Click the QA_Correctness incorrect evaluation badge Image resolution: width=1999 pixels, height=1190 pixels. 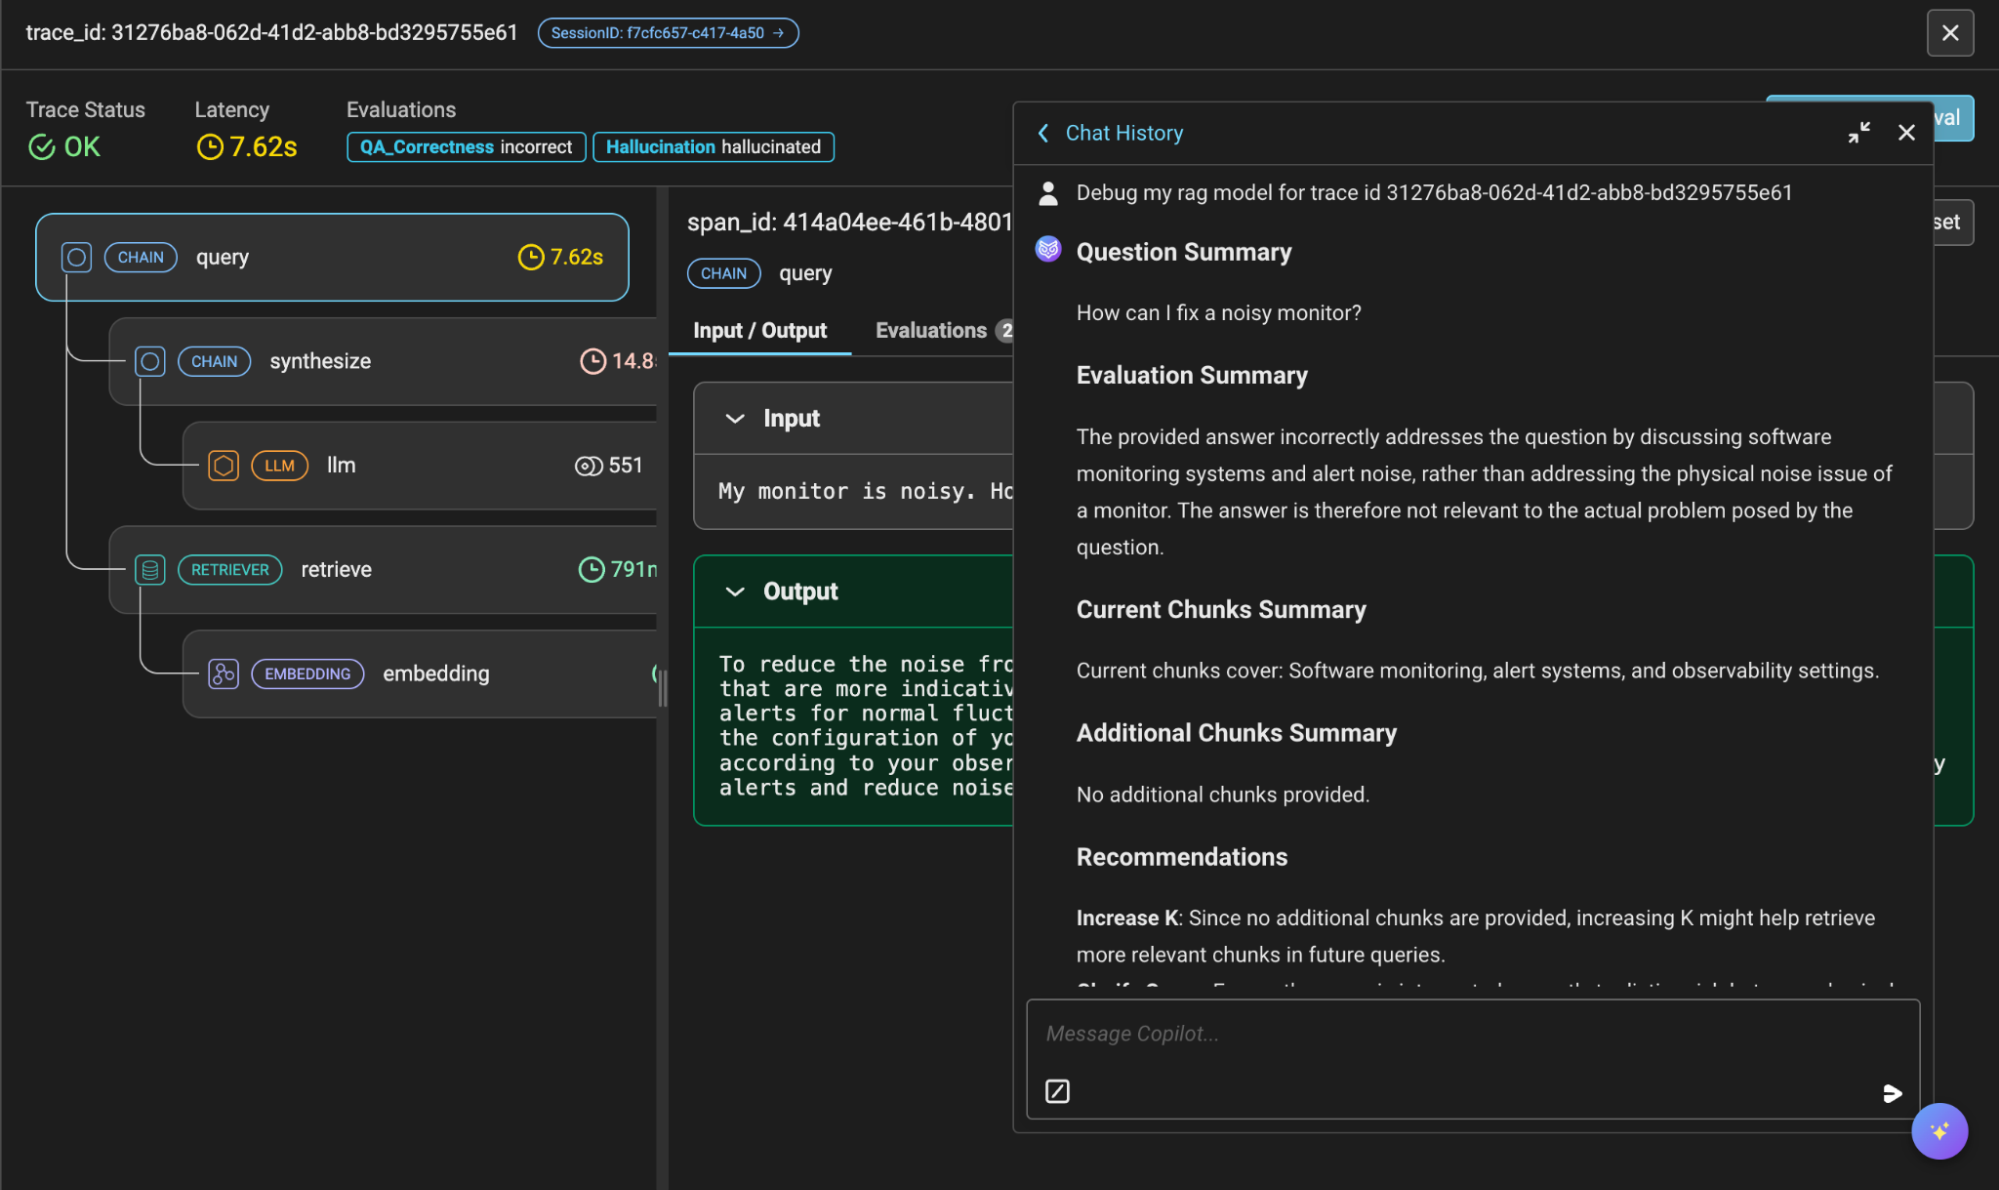(465, 146)
